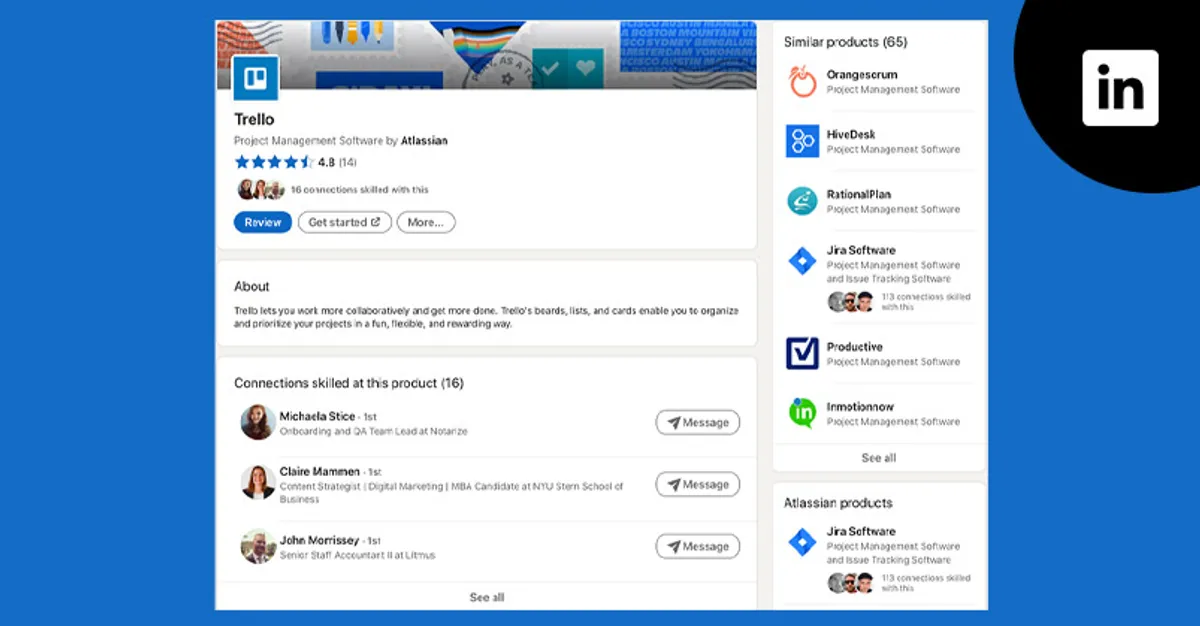The height and width of the screenshot is (626, 1200).
Task: Message Claire Mammen
Action: 697,484
